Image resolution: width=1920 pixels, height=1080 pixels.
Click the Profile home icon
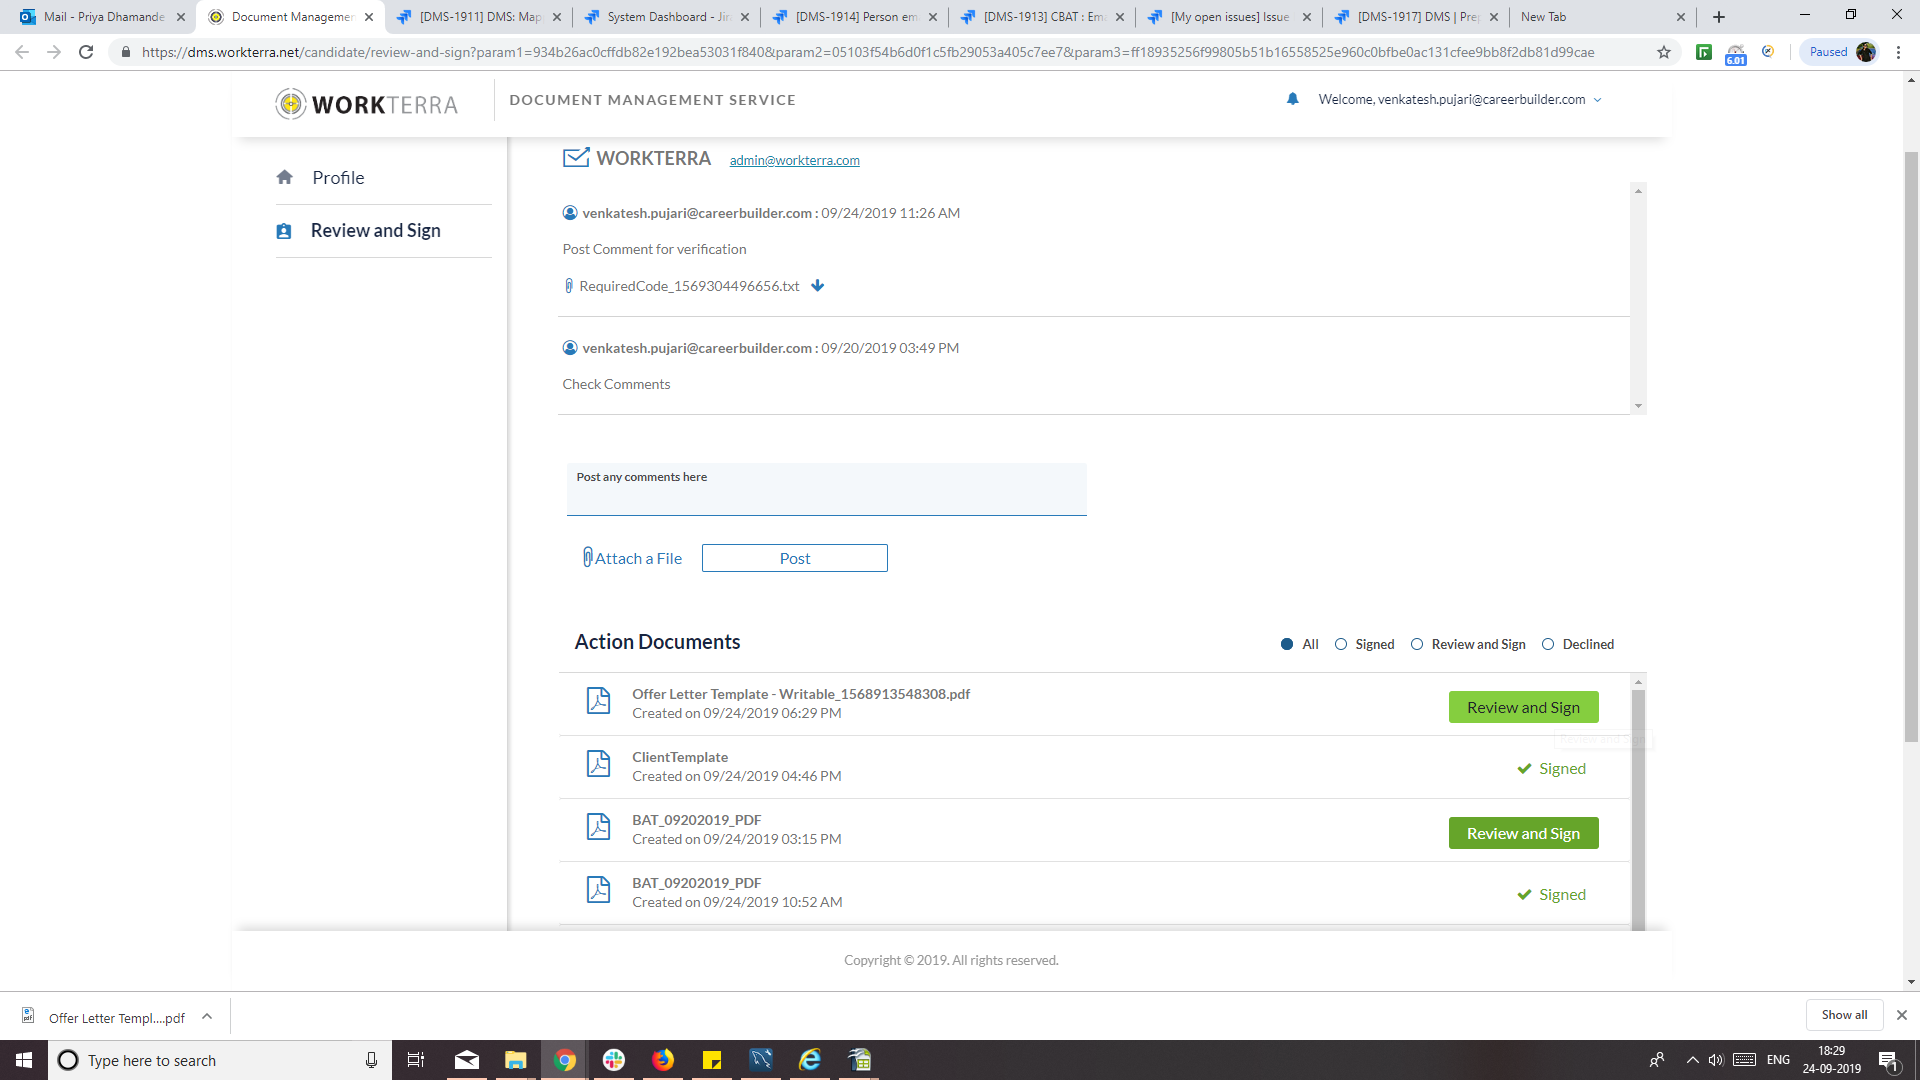tap(285, 177)
